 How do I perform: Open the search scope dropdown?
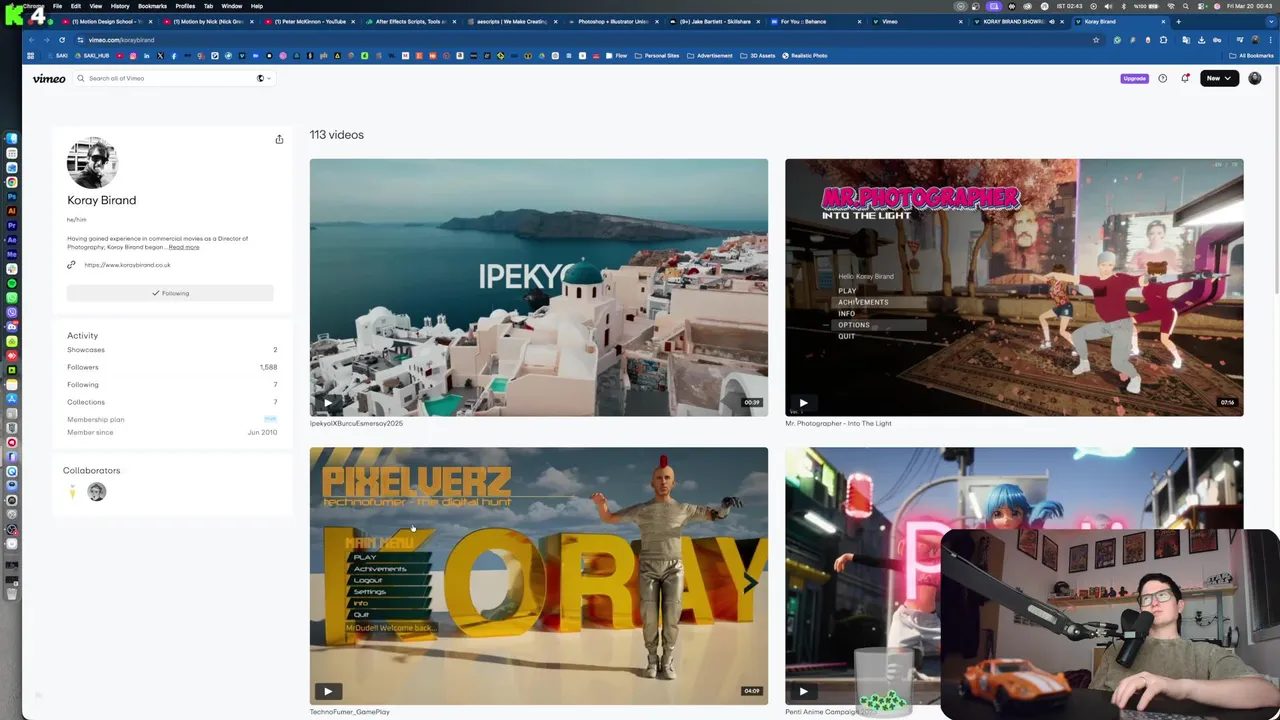(x=263, y=78)
